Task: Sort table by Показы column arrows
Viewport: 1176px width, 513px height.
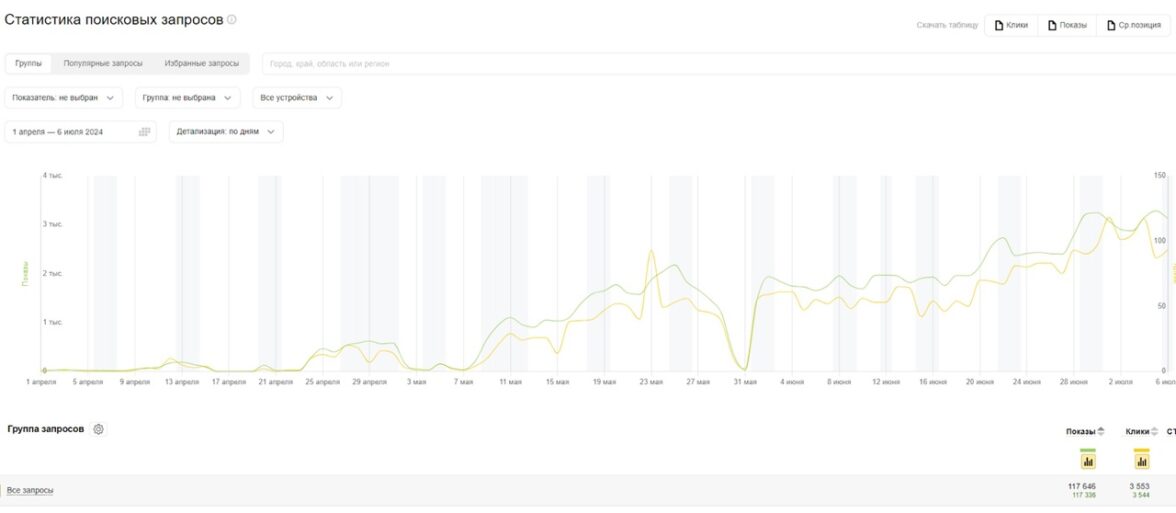Action: coord(1101,432)
